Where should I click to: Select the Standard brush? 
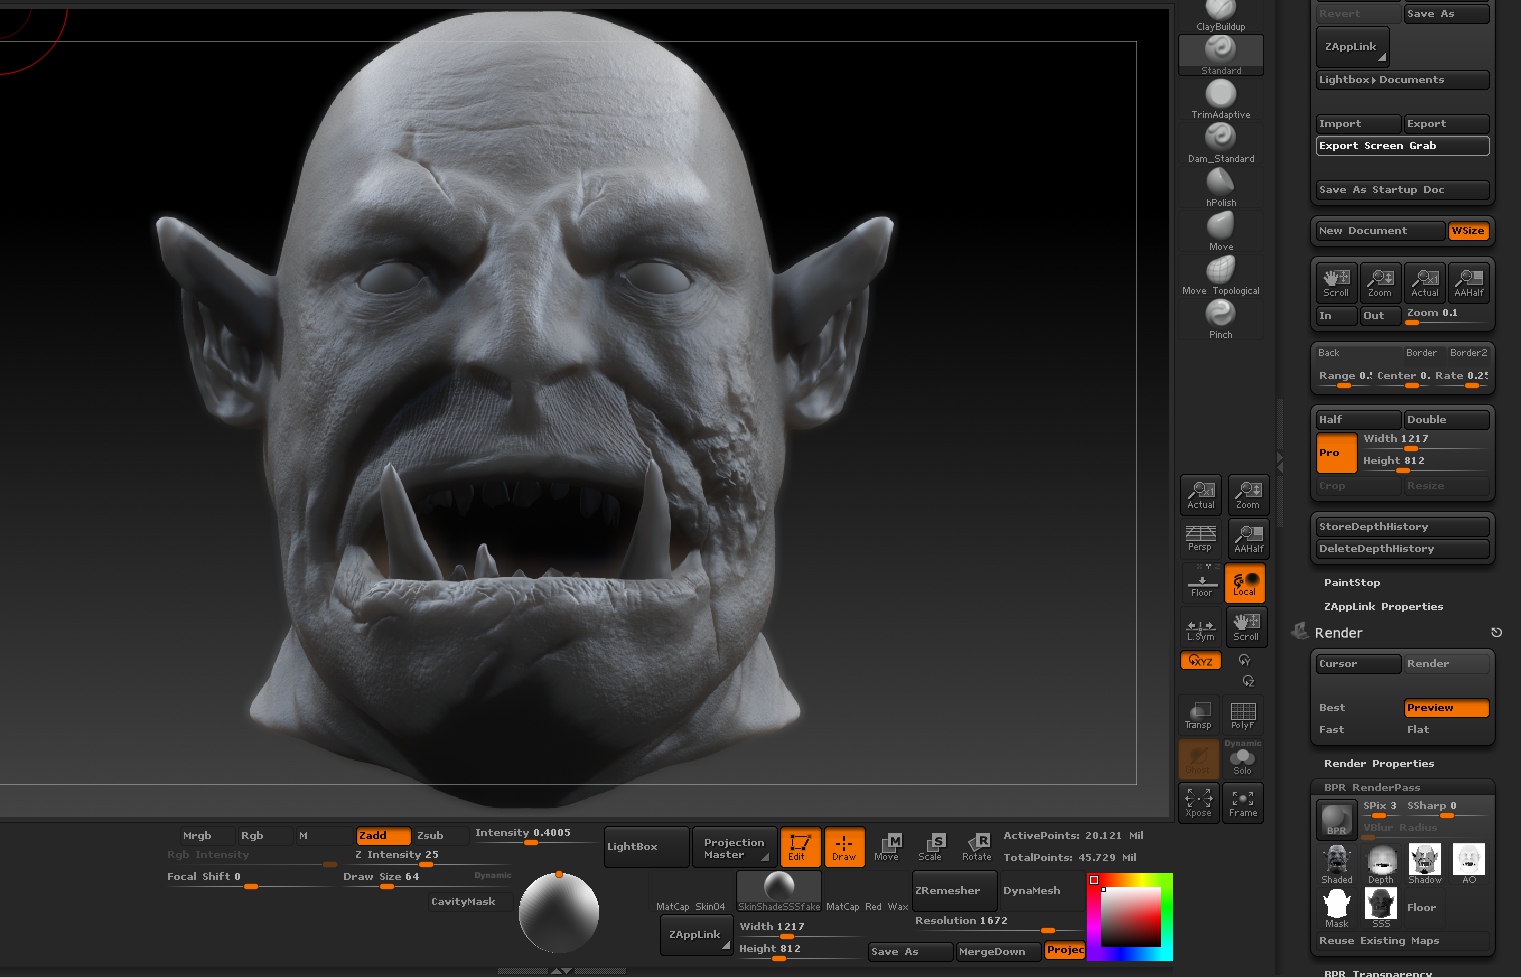pyautogui.click(x=1221, y=55)
